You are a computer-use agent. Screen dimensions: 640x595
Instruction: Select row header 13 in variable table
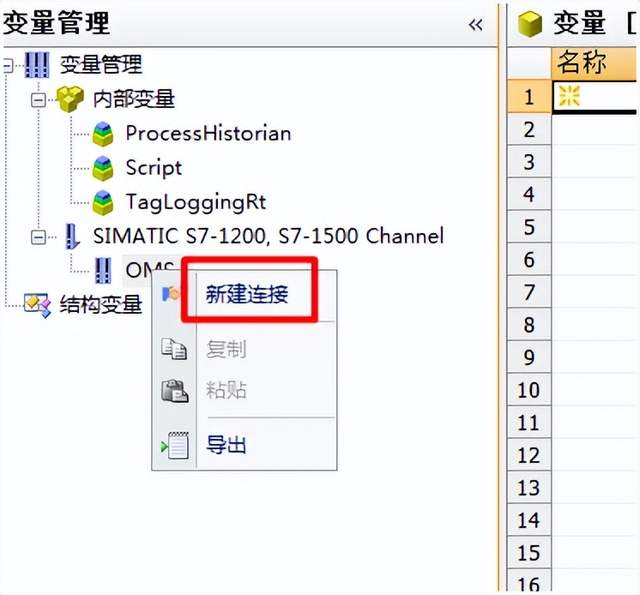tap(529, 488)
